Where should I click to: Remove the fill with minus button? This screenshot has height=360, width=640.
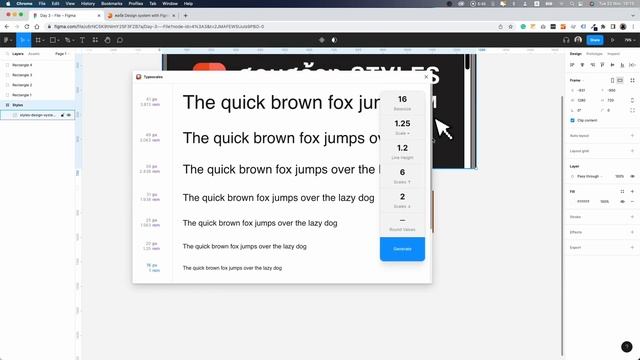pyautogui.click(x=633, y=202)
